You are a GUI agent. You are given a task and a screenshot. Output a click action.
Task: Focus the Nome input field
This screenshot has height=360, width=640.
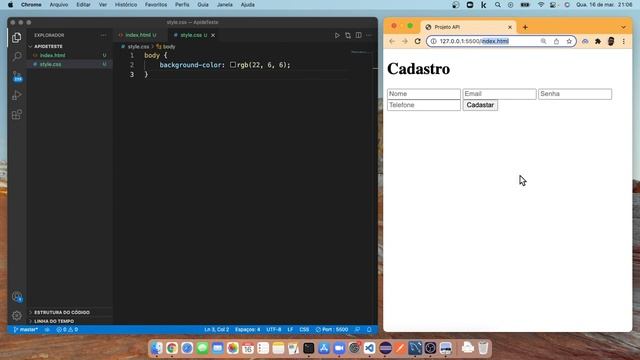tap(424, 94)
